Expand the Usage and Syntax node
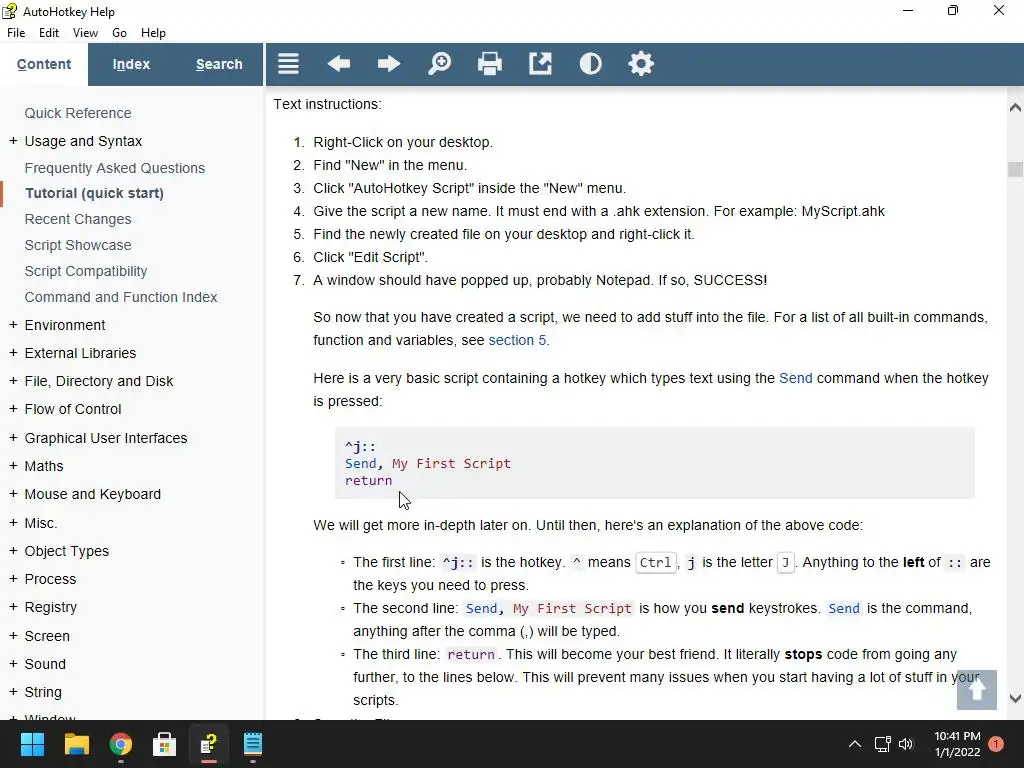The height and width of the screenshot is (768, 1024). (13, 141)
